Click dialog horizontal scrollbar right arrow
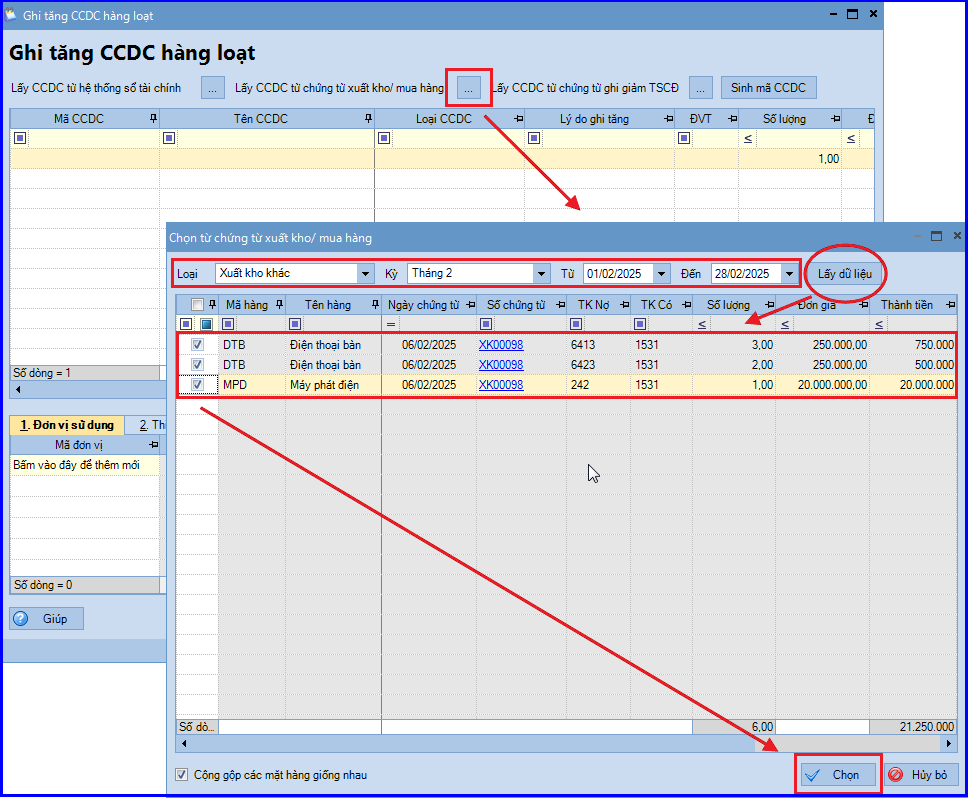 pos(949,744)
